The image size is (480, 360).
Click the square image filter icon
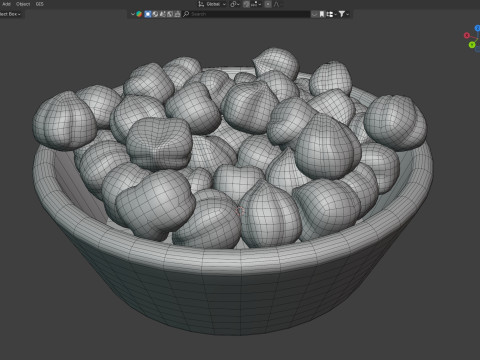tap(170, 14)
